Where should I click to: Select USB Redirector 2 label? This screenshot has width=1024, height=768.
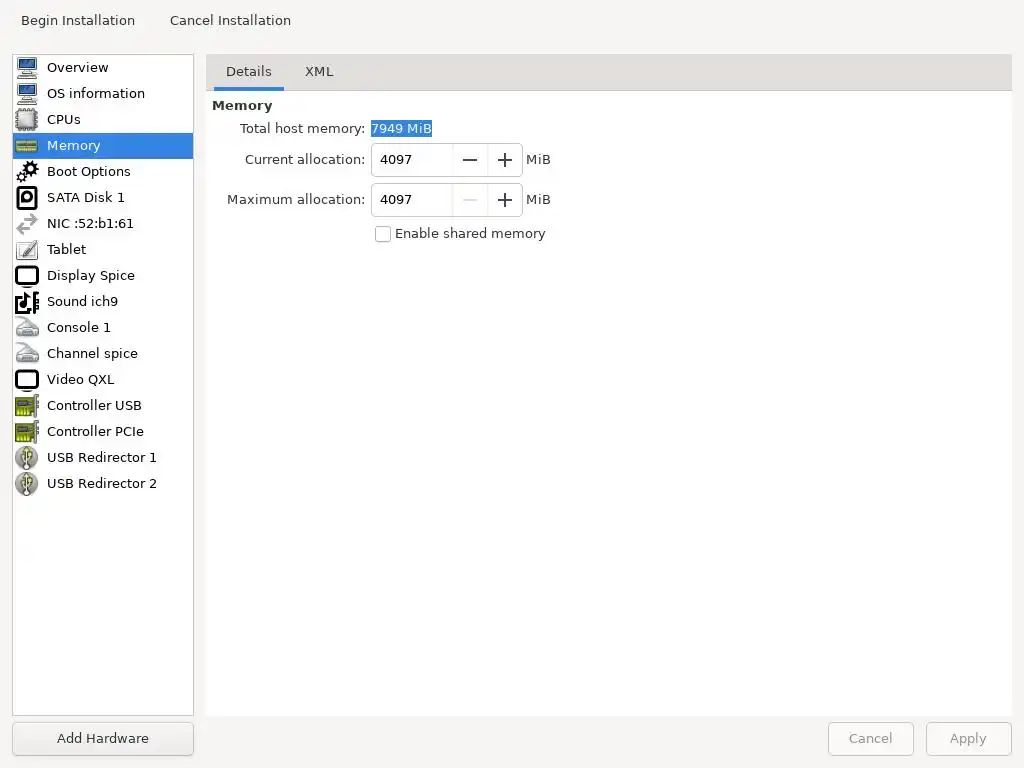(102, 483)
